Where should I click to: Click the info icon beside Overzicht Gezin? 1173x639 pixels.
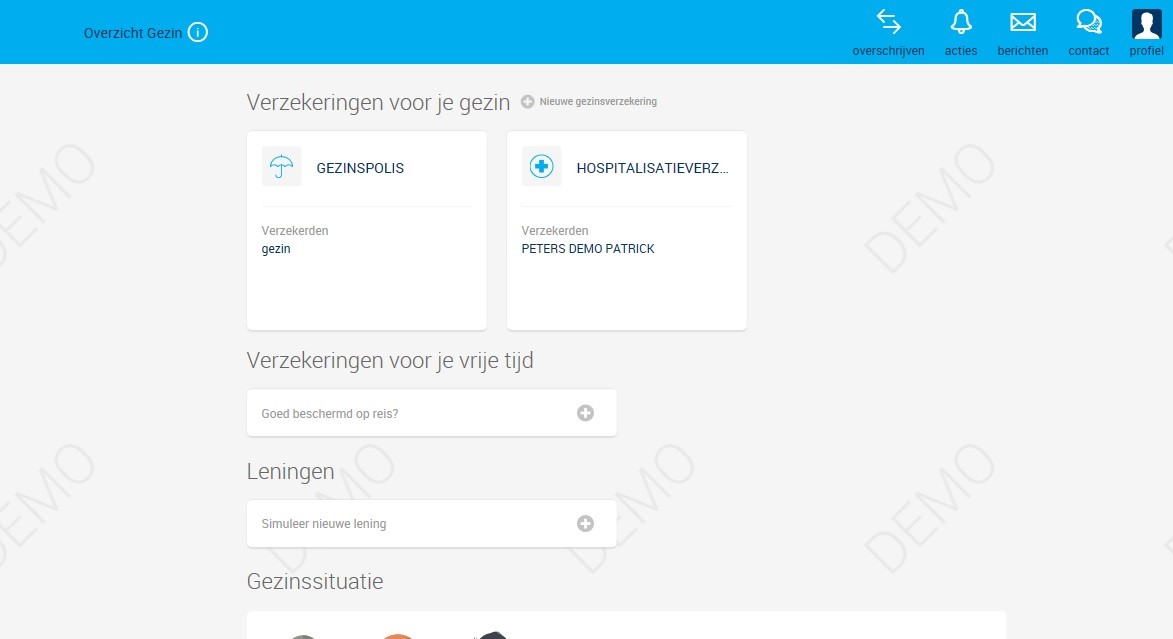click(x=197, y=32)
